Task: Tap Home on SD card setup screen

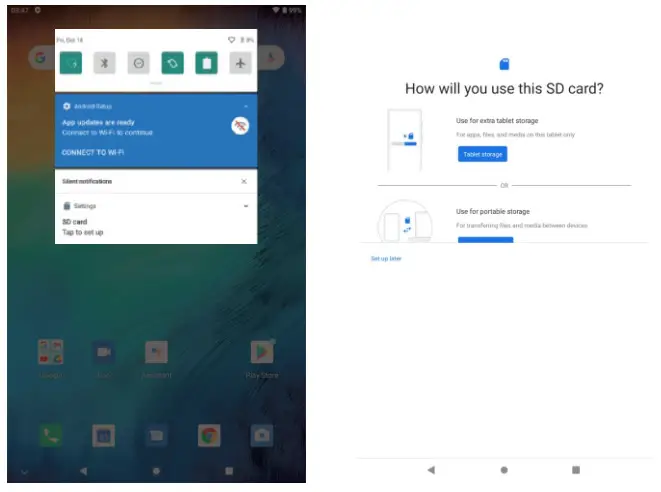Action: [x=504, y=470]
